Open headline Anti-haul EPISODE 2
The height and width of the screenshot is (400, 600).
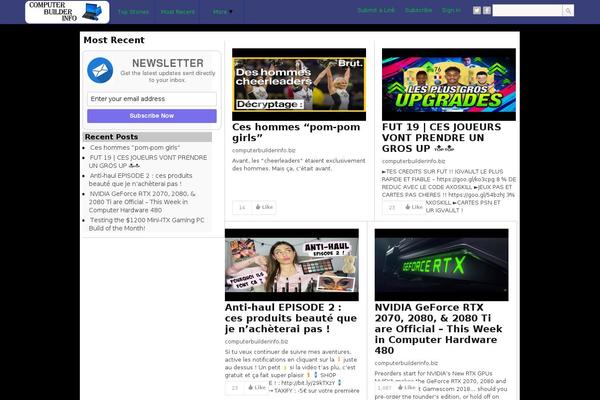[x=291, y=318]
